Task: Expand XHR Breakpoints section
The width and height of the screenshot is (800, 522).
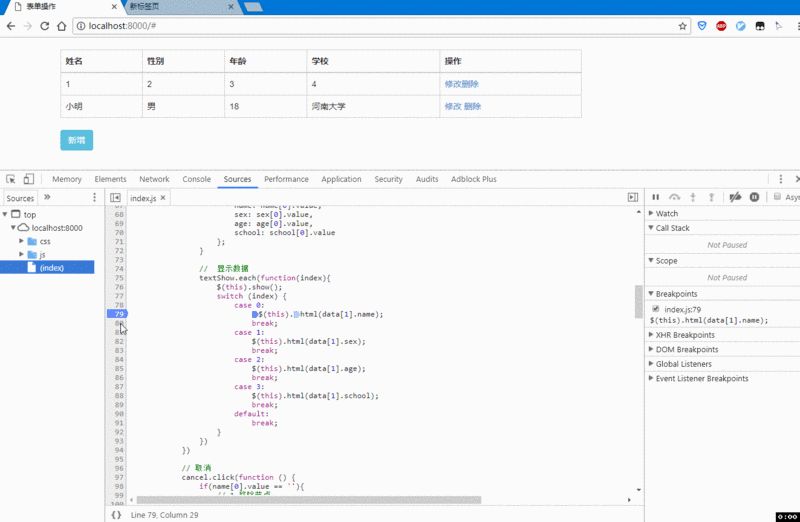Action: pos(685,335)
